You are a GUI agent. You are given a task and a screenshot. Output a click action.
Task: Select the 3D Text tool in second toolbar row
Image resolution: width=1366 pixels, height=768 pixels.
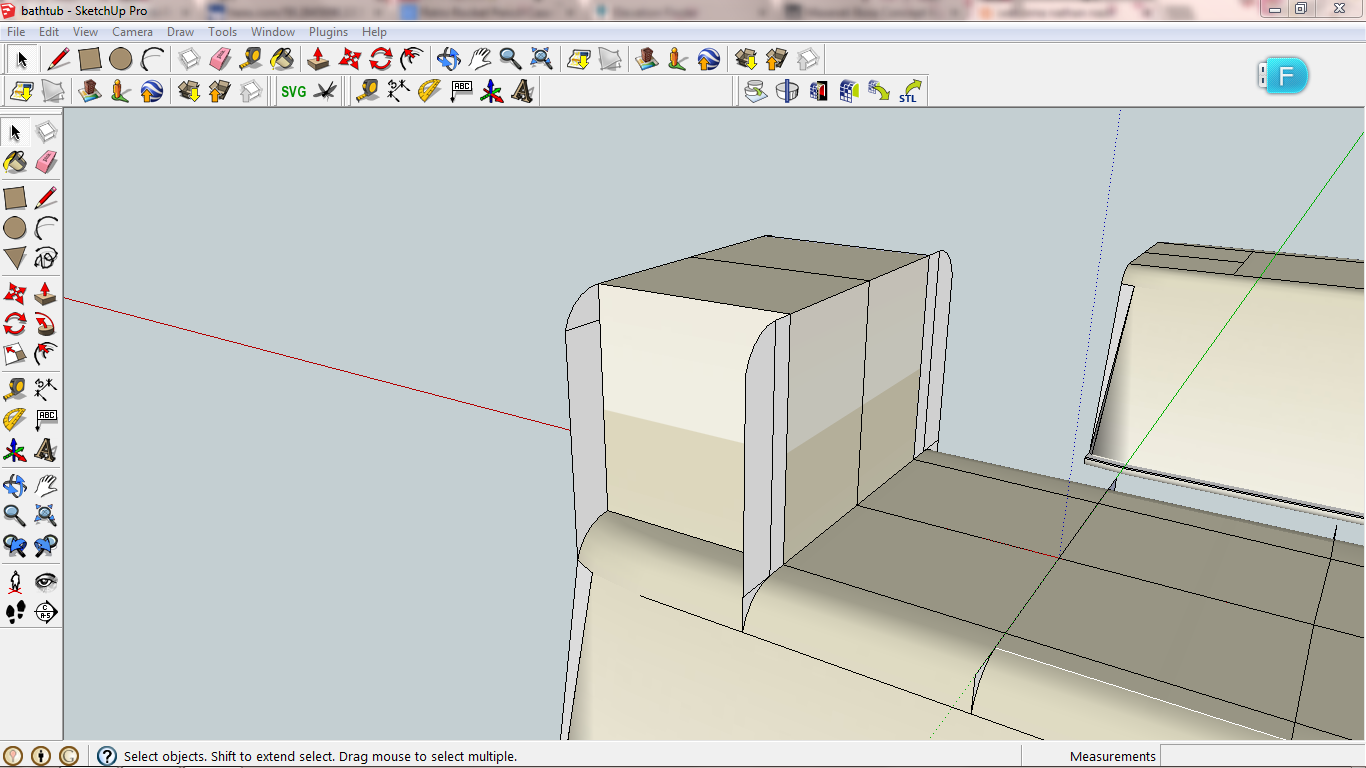tap(523, 92)
